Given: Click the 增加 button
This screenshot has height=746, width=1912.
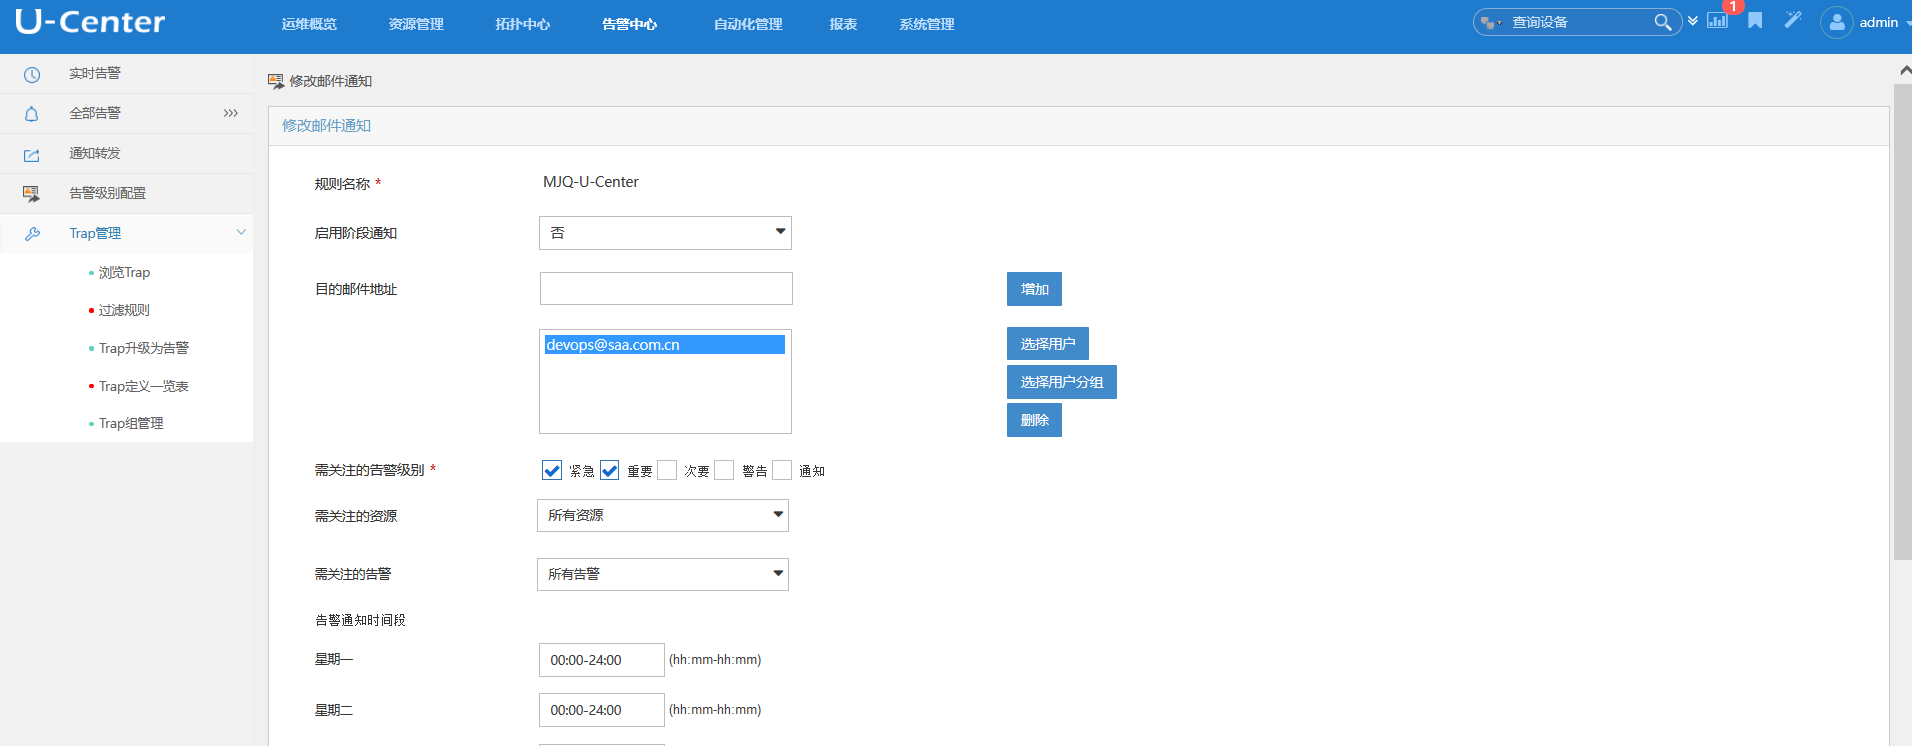Looking at the screenshot, I should (x=1034, y=289).
